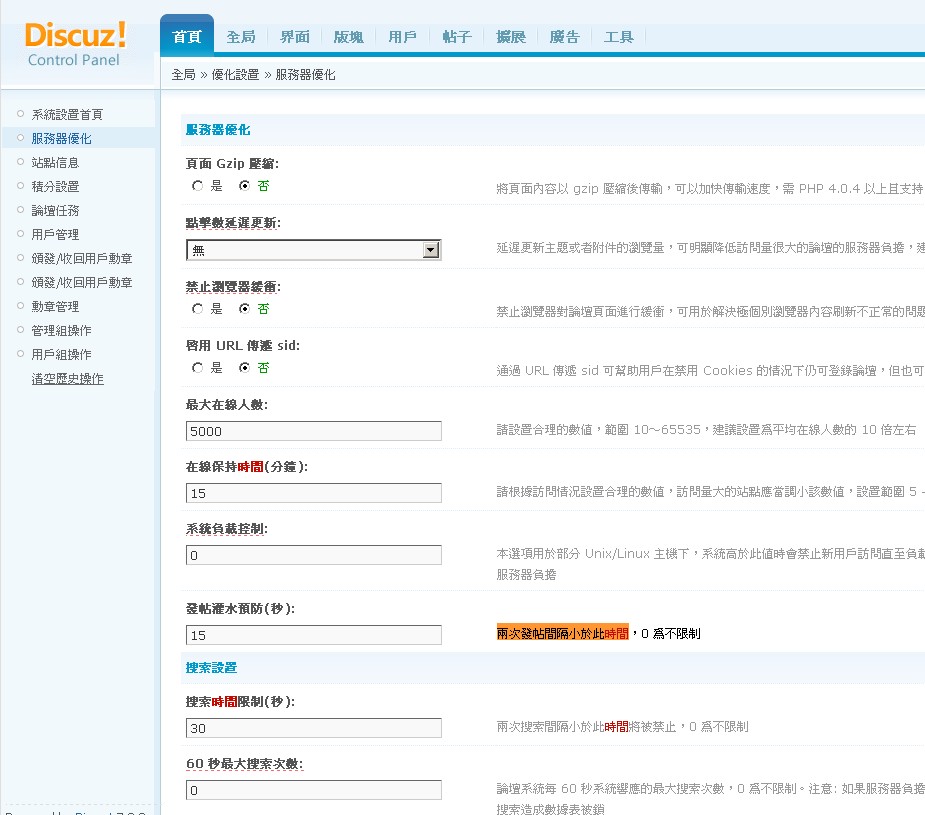The height and width of the screenshot is (815, 925).
Task: Open 站點信息 in the sidebar
Action: (55, 162)
